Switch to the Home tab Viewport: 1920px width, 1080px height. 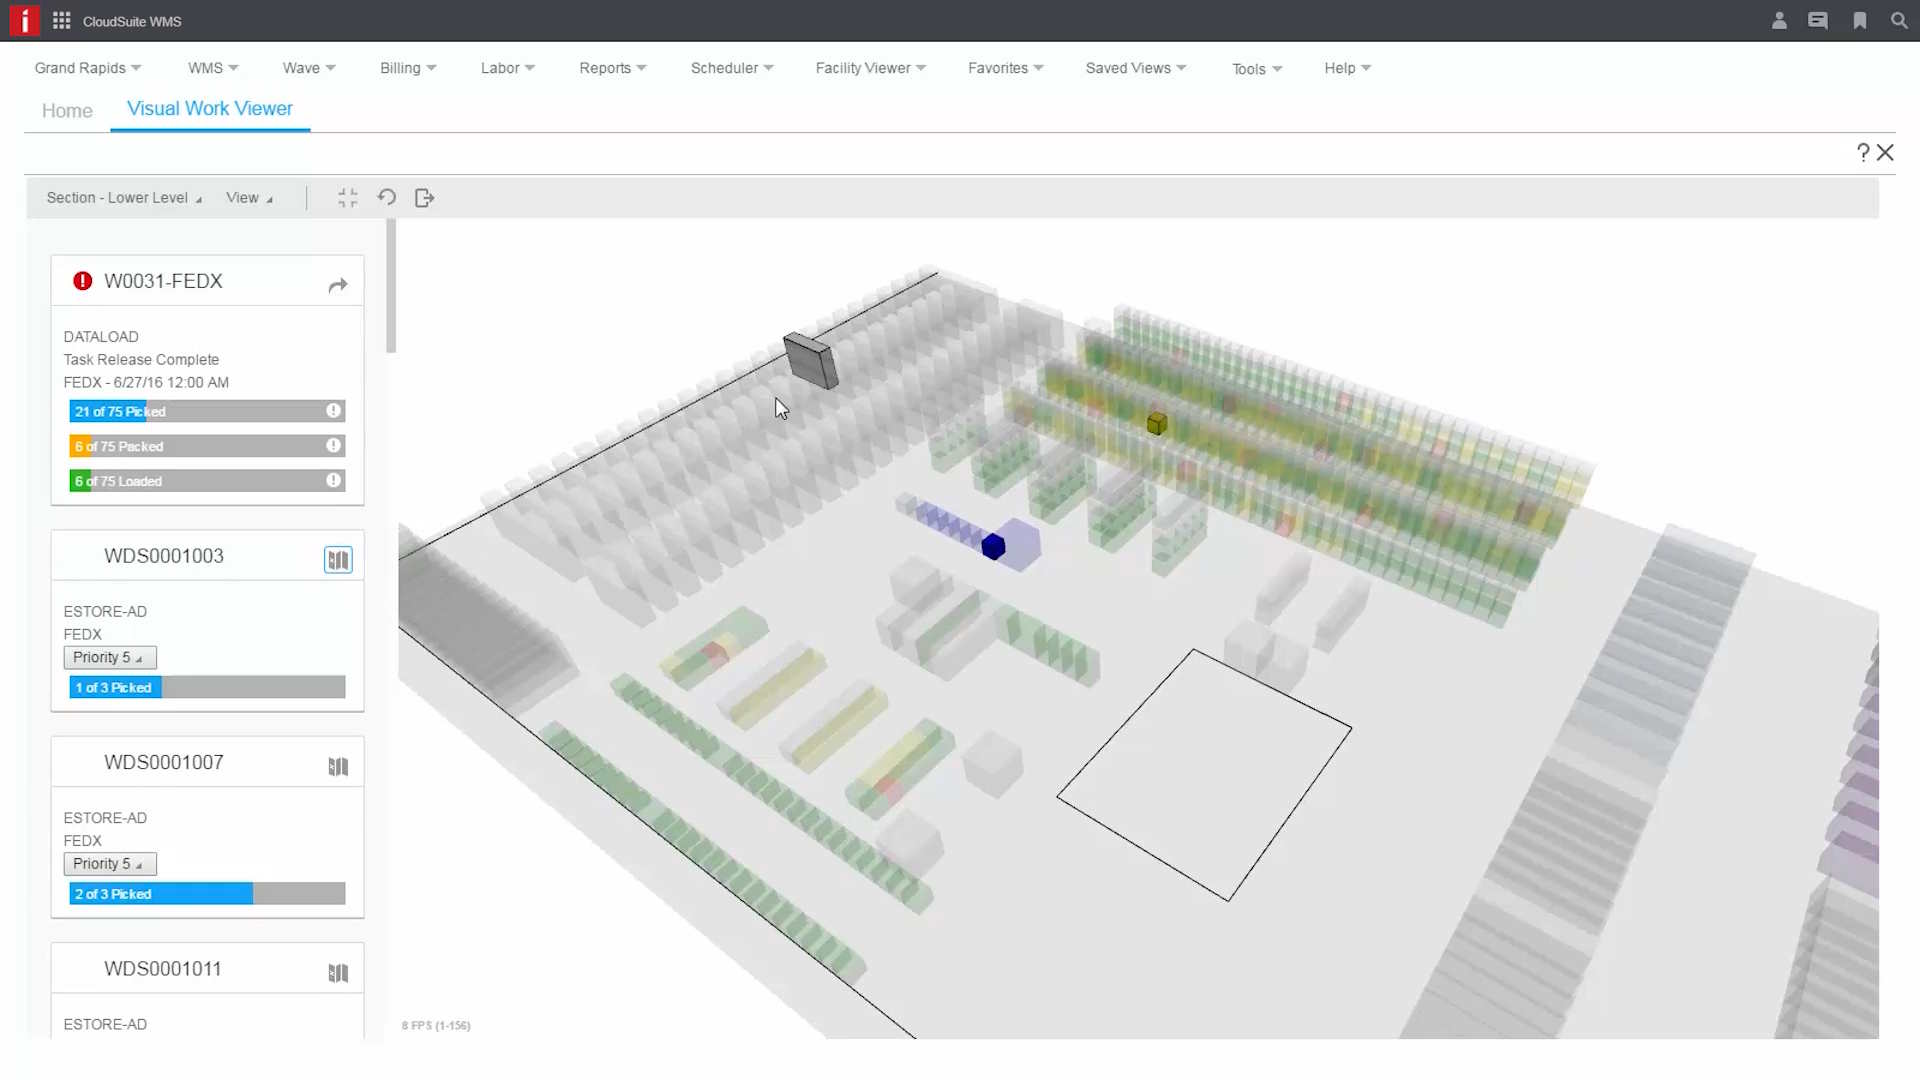pos(67,111)
